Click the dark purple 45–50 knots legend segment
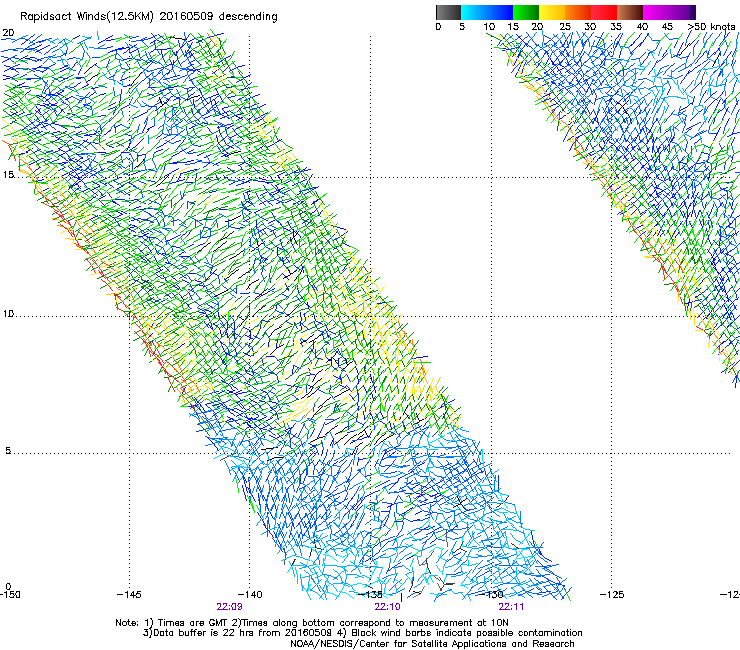Screen dimensions: 740x650 pos(682,12)
